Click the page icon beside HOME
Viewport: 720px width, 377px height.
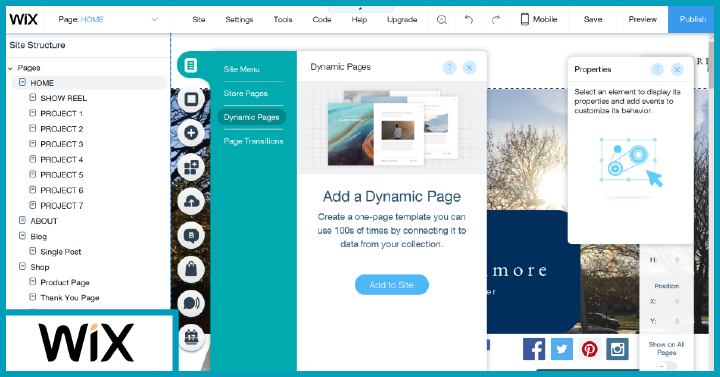coord(22,82)
